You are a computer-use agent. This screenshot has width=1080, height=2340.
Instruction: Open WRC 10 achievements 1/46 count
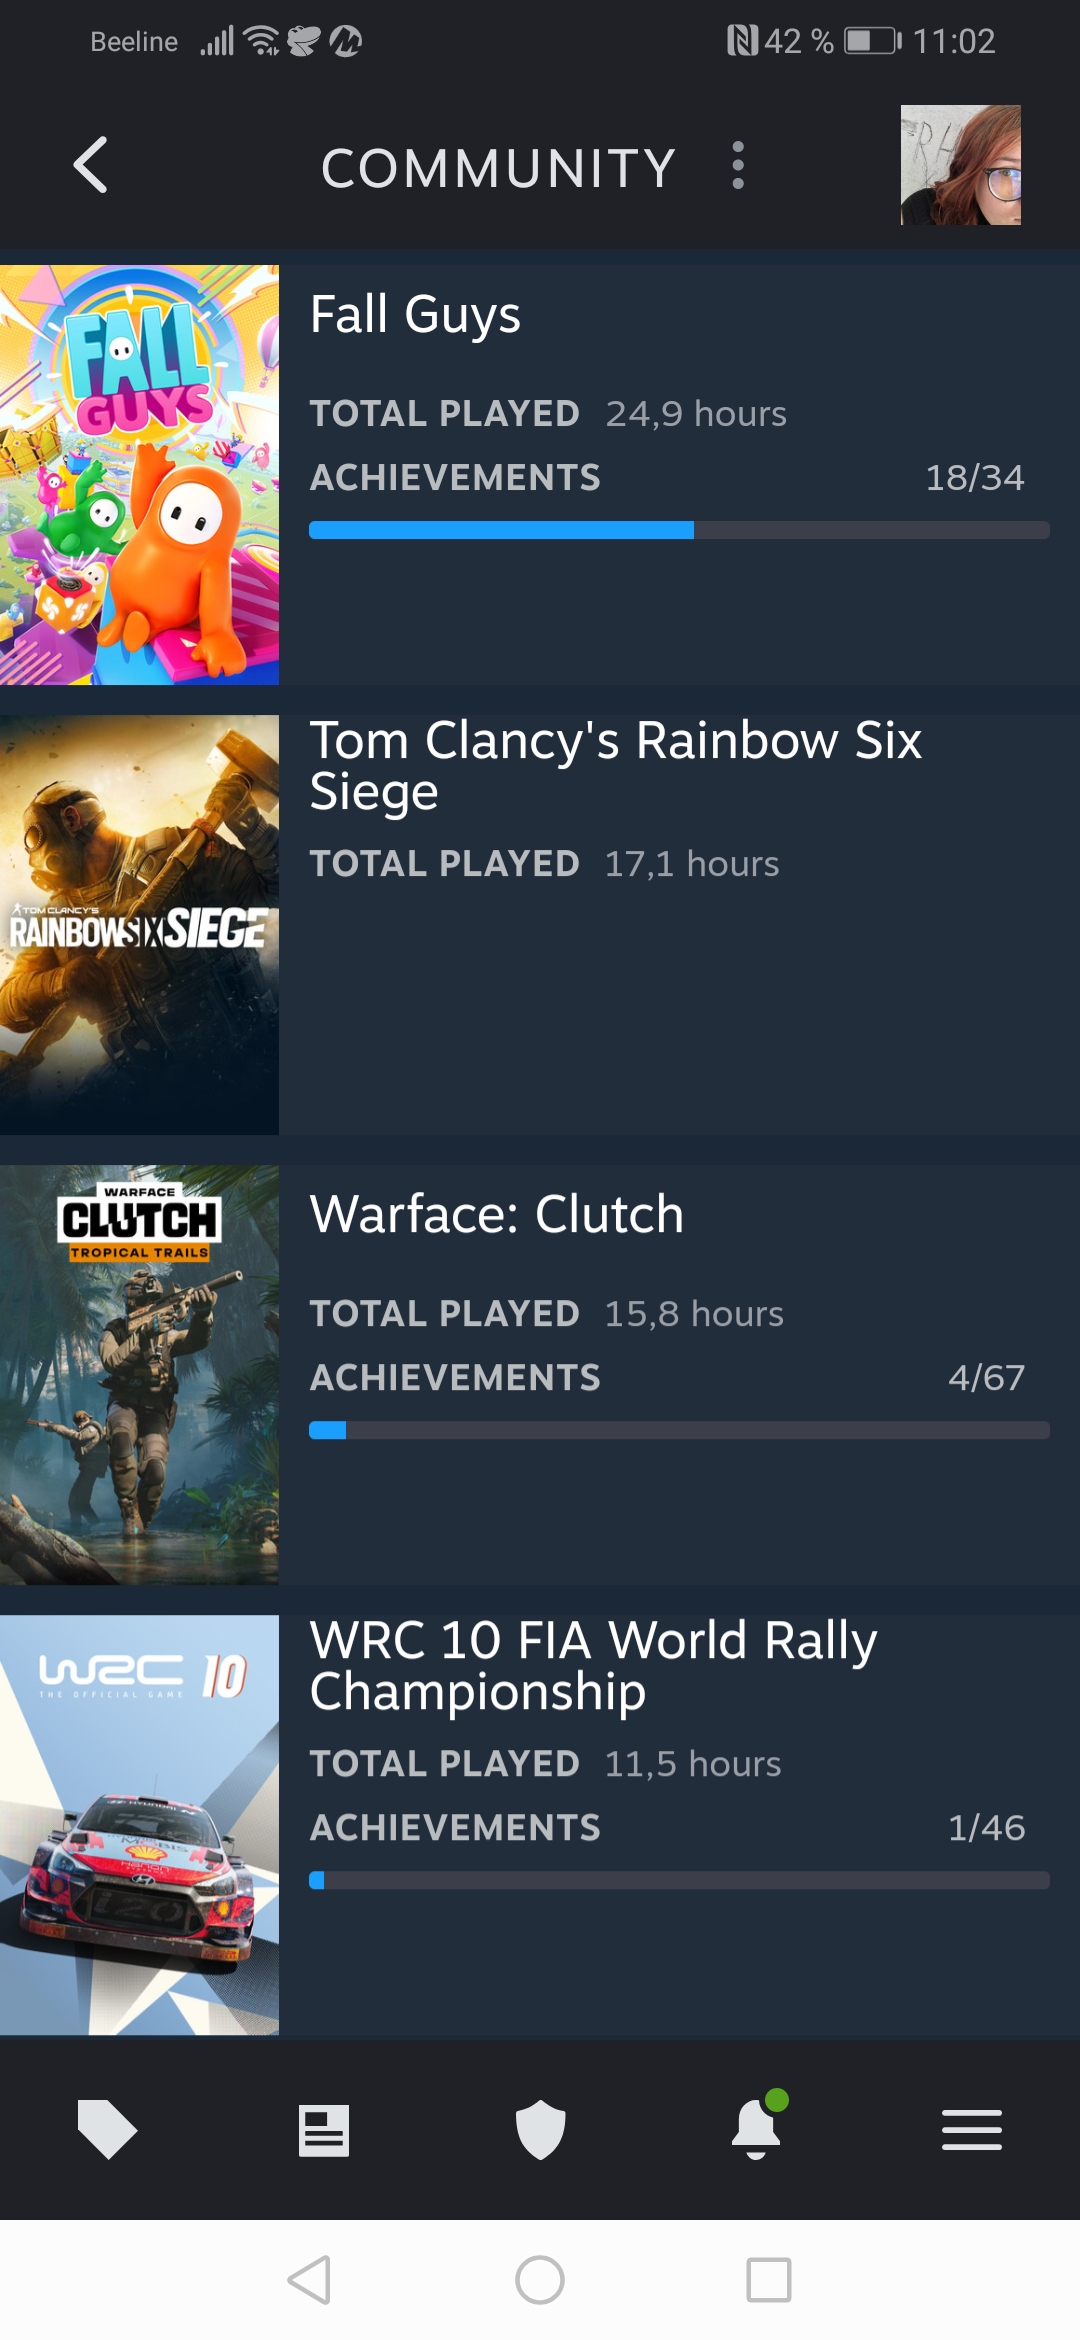click(x=986, y=1827)
